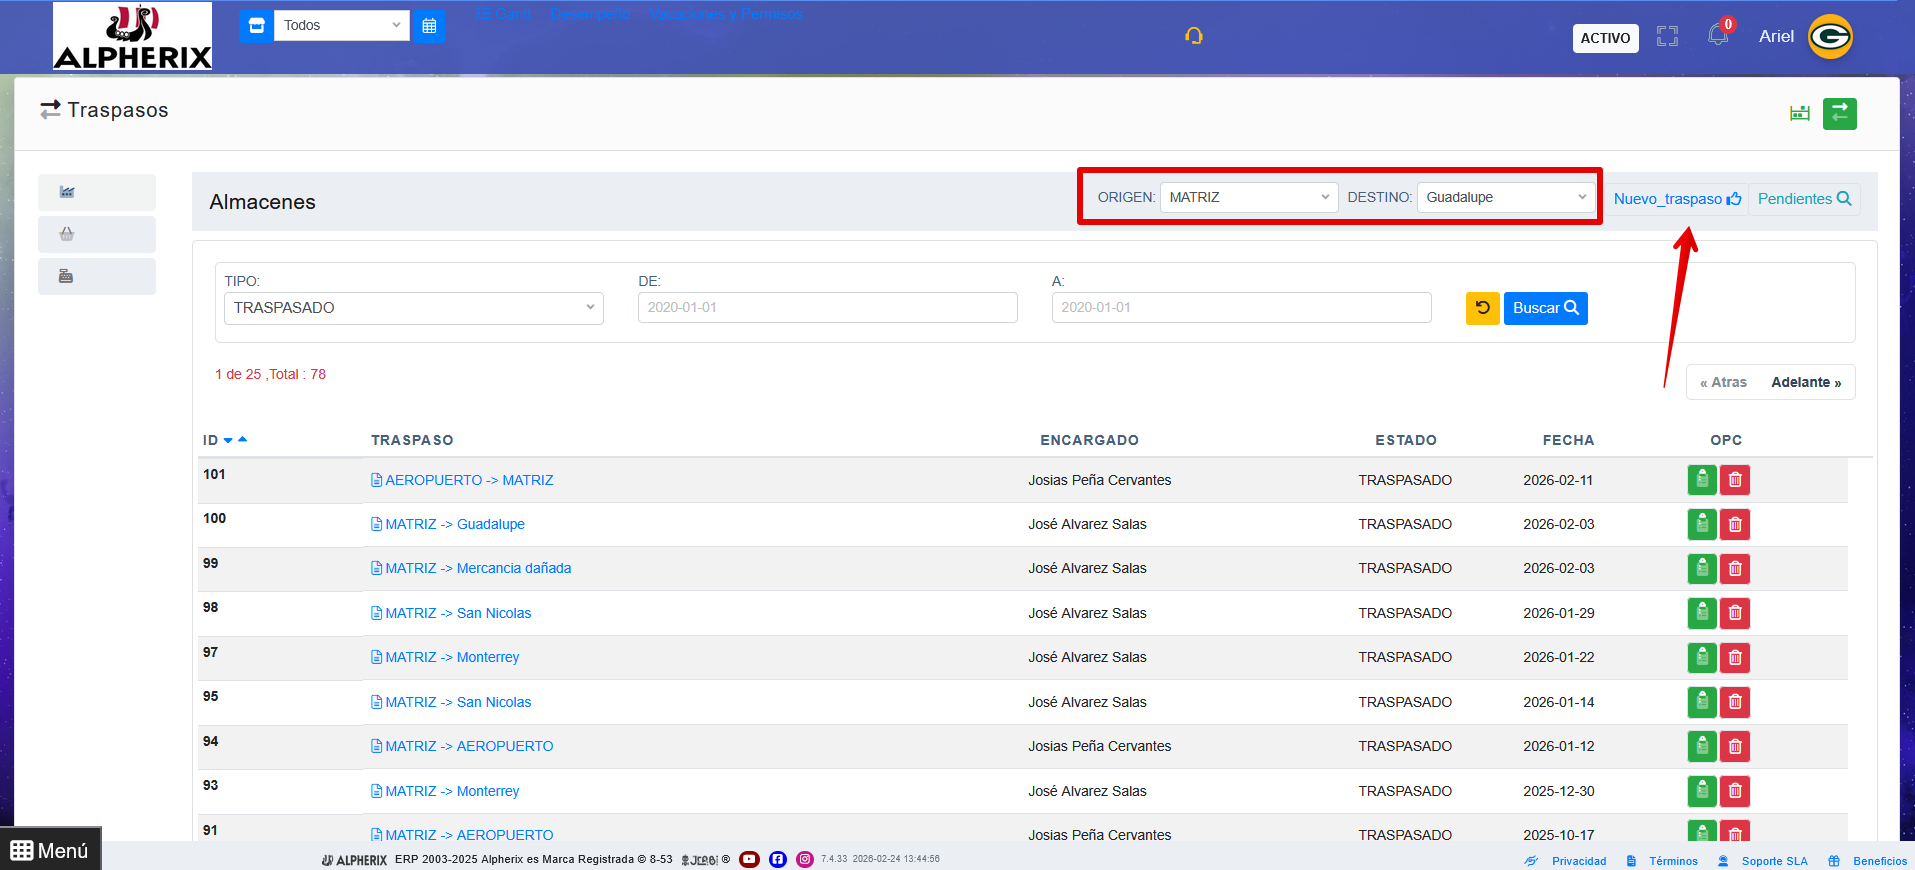Screen dimensions: 1915x870
Task: Open the Gantt menu item
Action: [503, 14]
